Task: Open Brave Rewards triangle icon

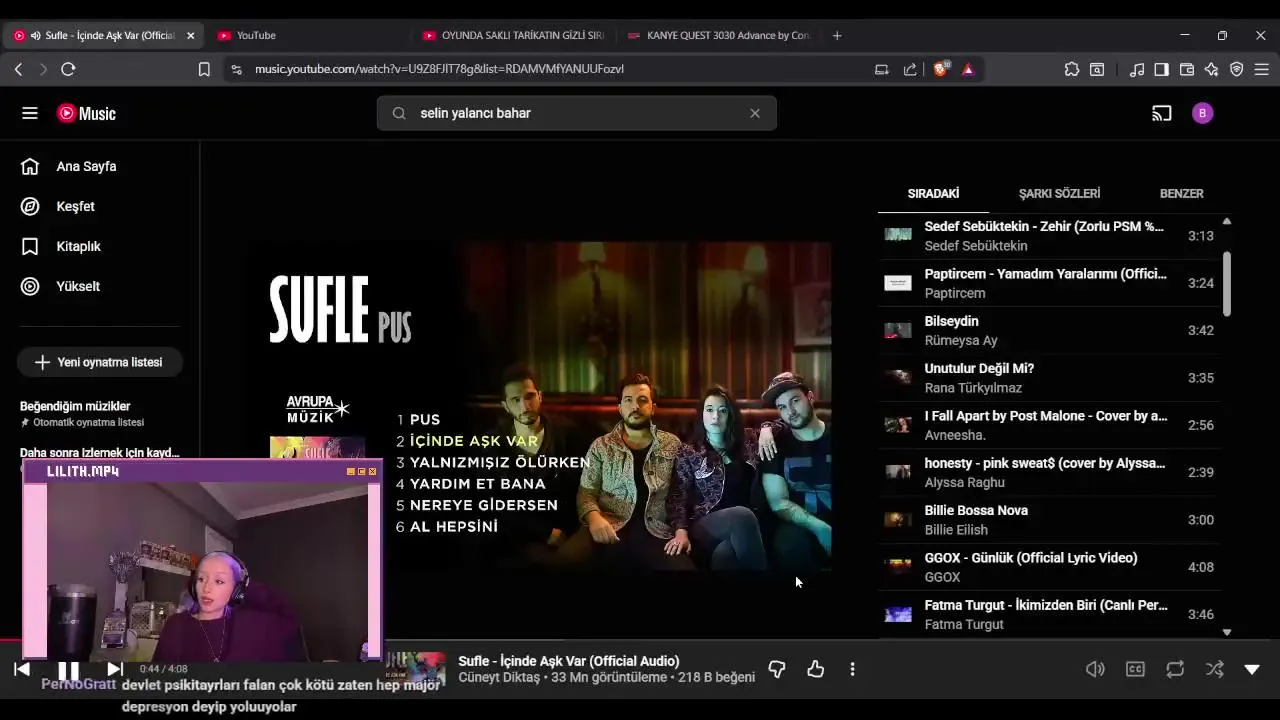Action: coord(968,69)
